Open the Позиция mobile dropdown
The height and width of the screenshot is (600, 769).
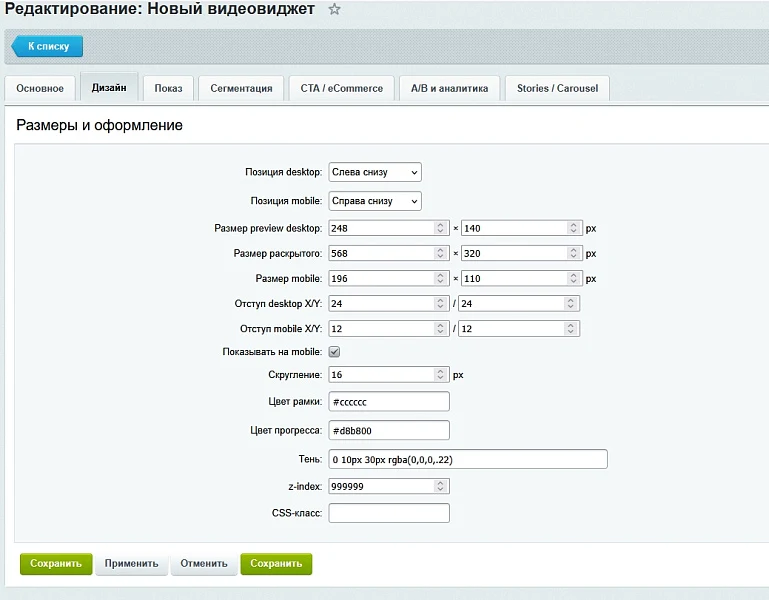[x=375, y=201]
